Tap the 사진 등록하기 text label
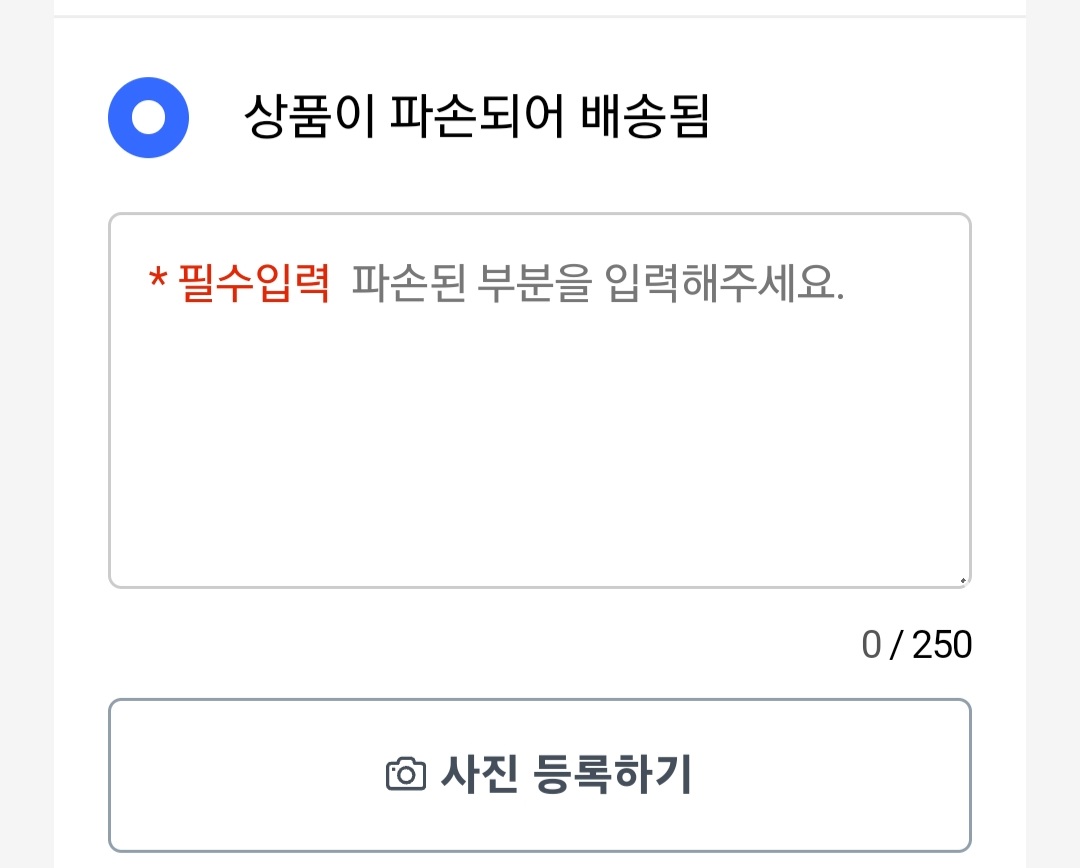Viewport: 1080px width, 868px height. coord(566,774)
